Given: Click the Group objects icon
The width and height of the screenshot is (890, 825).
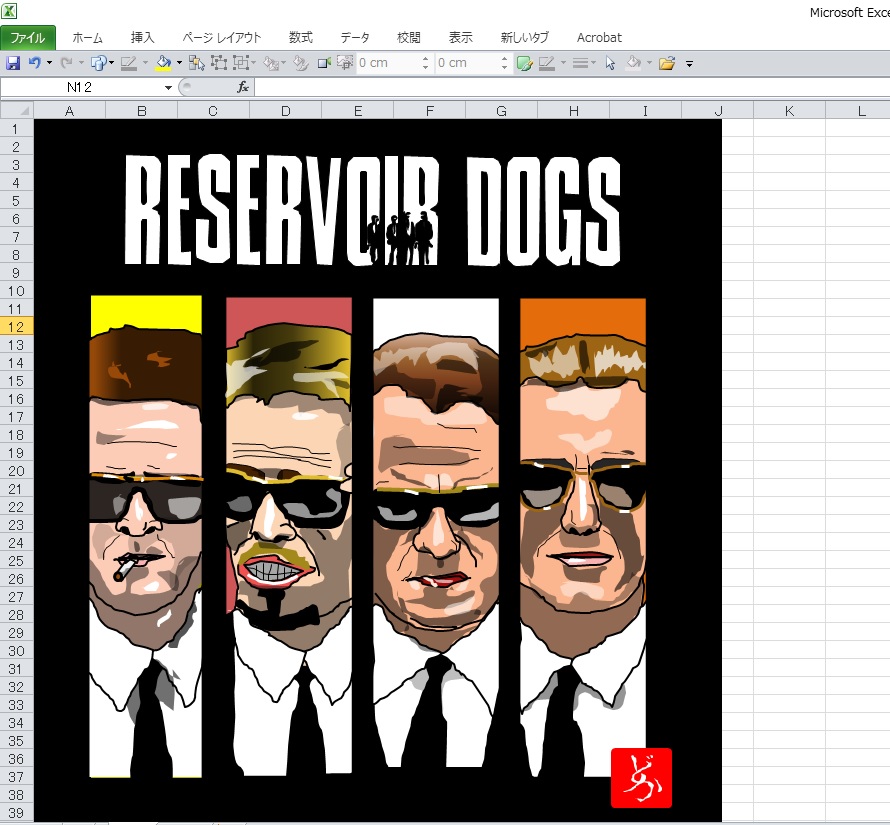Looking at the screenshot, I should [x=219, y=63].
